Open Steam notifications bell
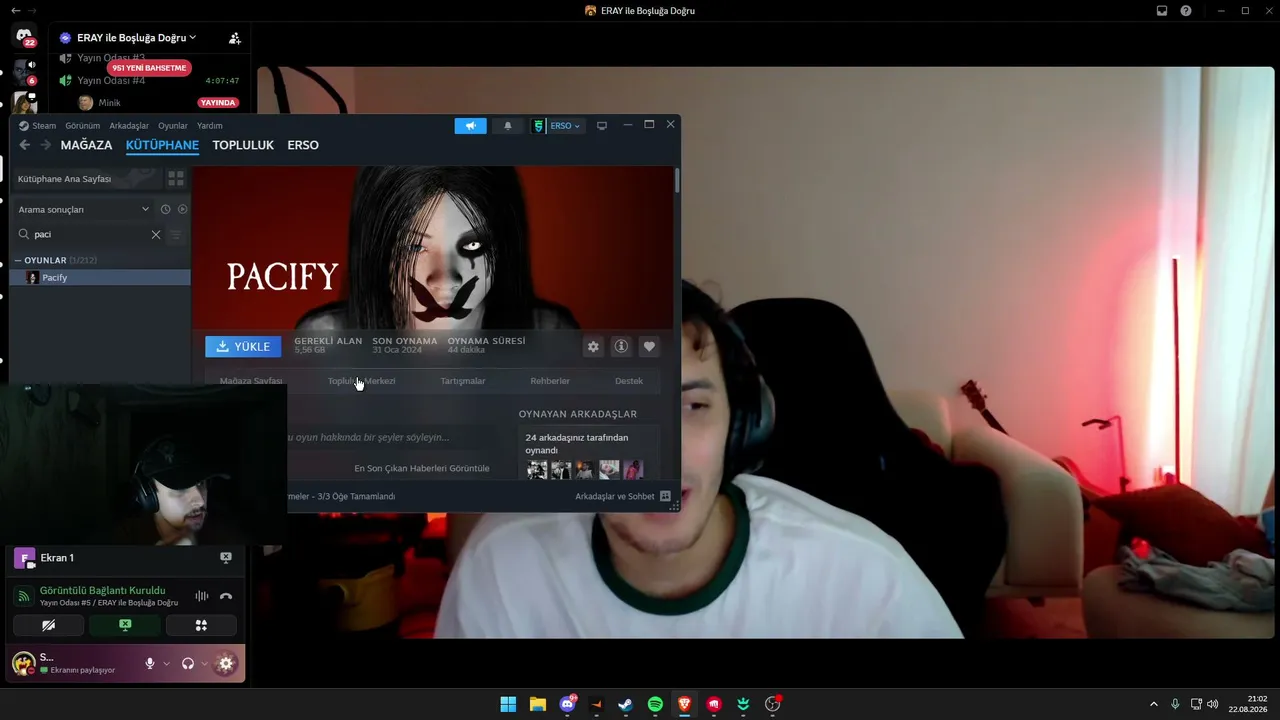The image size is (1280, 720). 507,126
